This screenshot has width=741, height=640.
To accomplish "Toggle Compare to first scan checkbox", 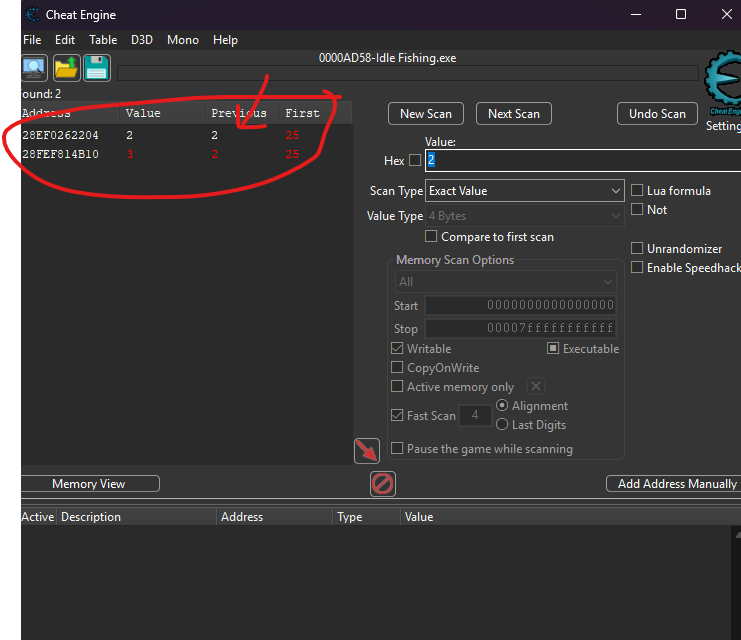I will (432, 237).
